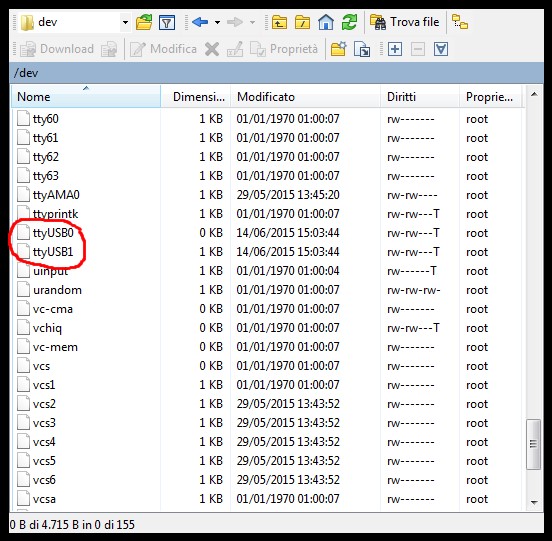
Task: Refresh the directory listing
Action: coord(349,23)
